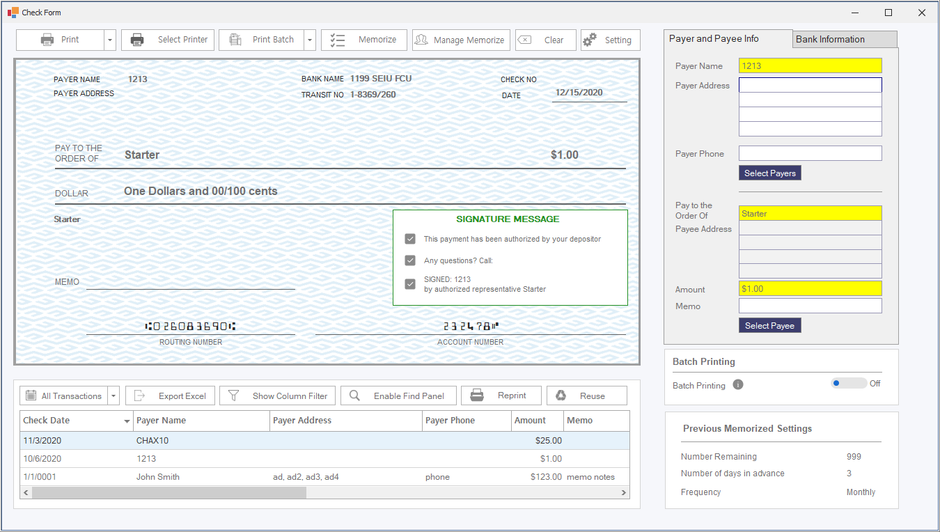Click the Select Printer icon
The width and height of the screenshot is (940, 532).
[137, 40]
